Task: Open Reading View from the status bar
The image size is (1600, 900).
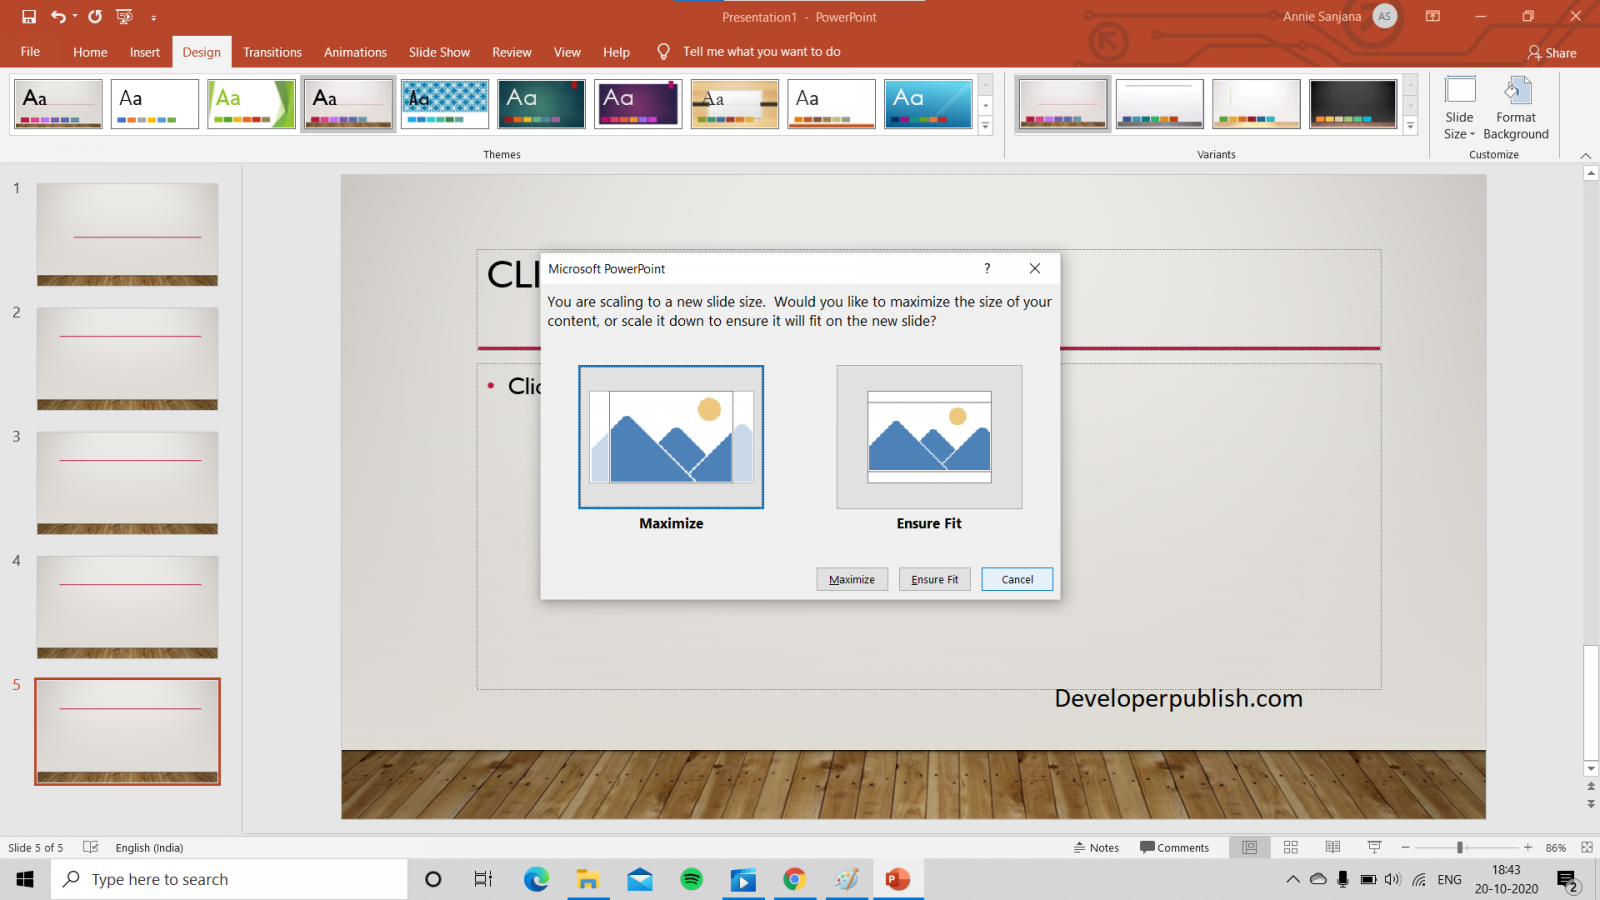Action: 1333,846
